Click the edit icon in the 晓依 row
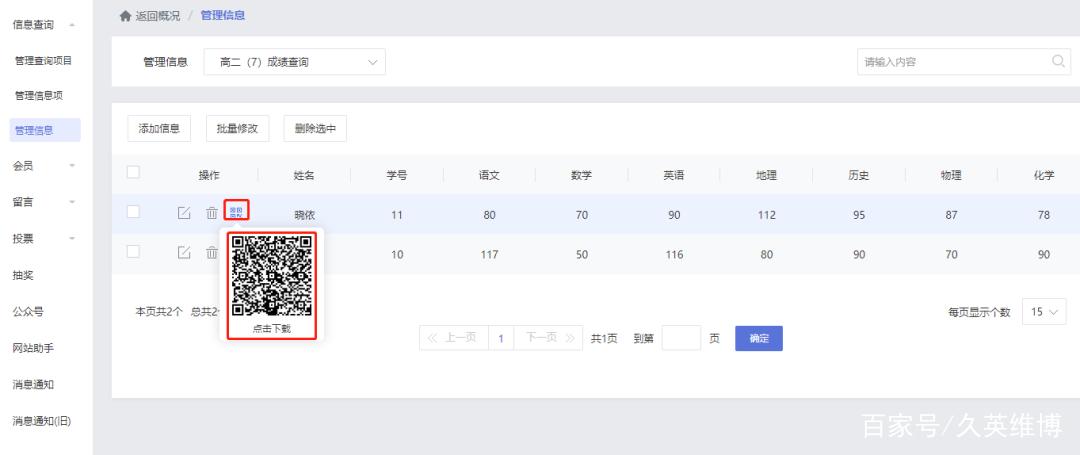1080x455 pixels. coord(184,213)
